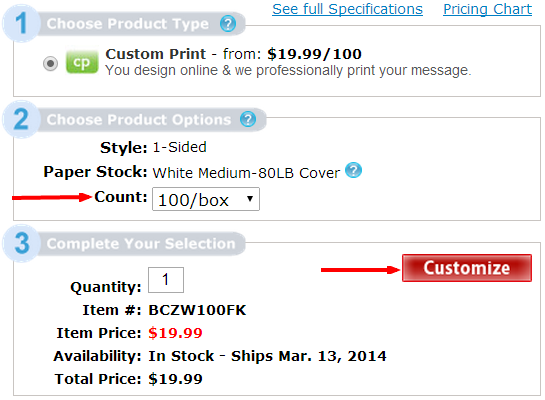Click the Count dropdown arrow
Viewport: 545px width, 400px height.
(250, 199)
